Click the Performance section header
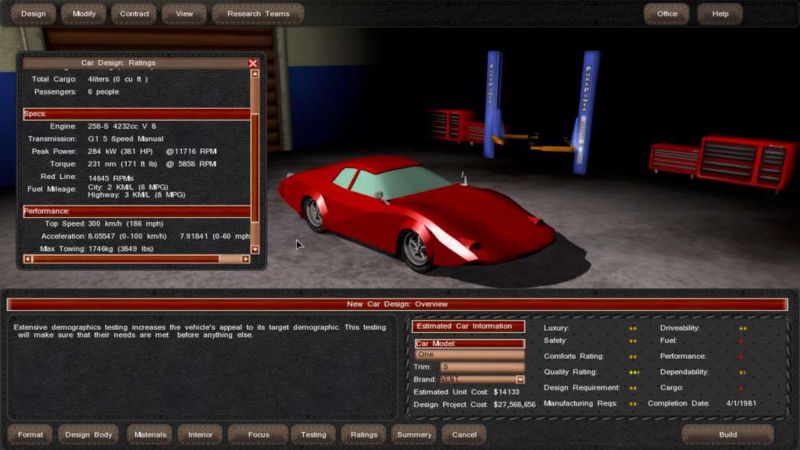The width and height of the screenshot is (800, 450). [x=136, y=211]
